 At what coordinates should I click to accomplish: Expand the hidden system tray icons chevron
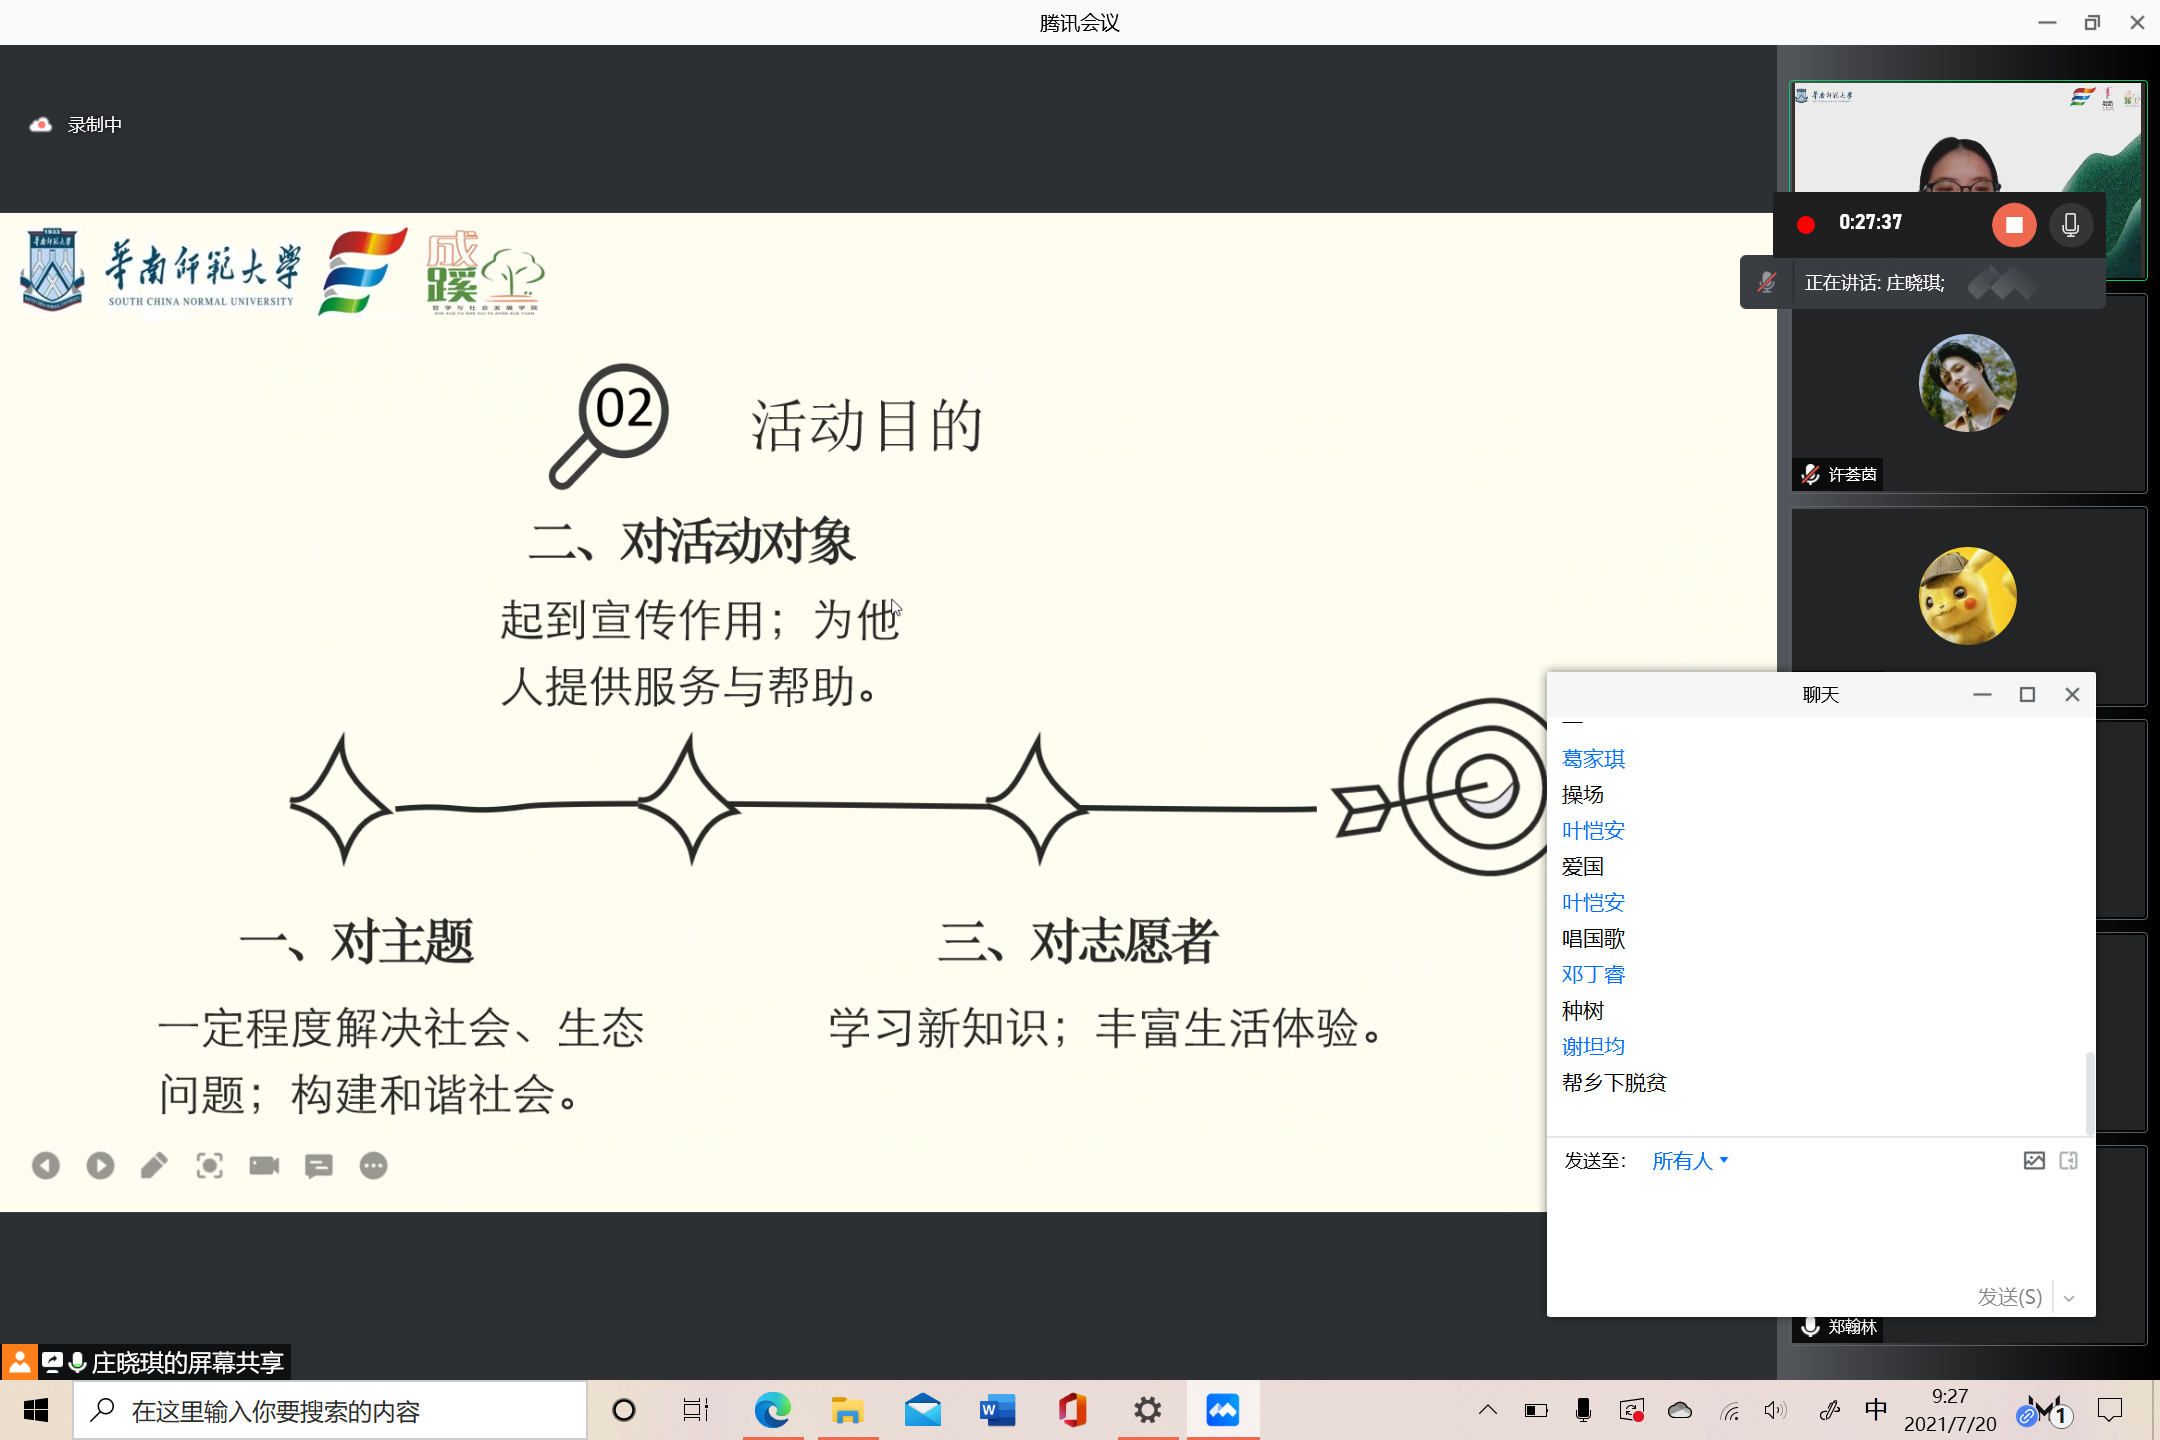[x=1488, y=1411]
